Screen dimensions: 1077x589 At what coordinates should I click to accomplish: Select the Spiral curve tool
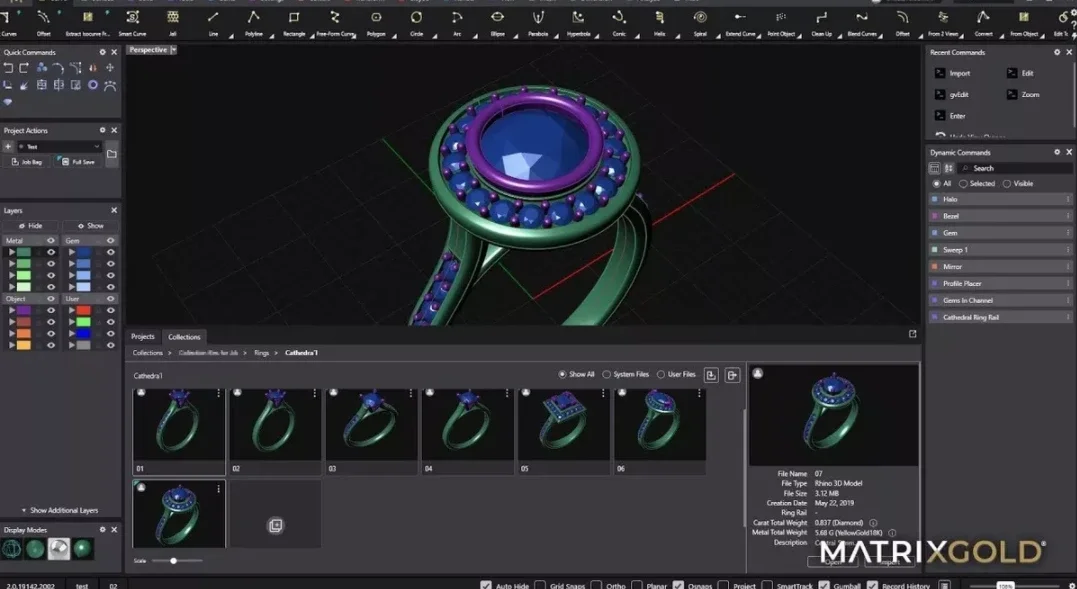(x=700, y=22)
